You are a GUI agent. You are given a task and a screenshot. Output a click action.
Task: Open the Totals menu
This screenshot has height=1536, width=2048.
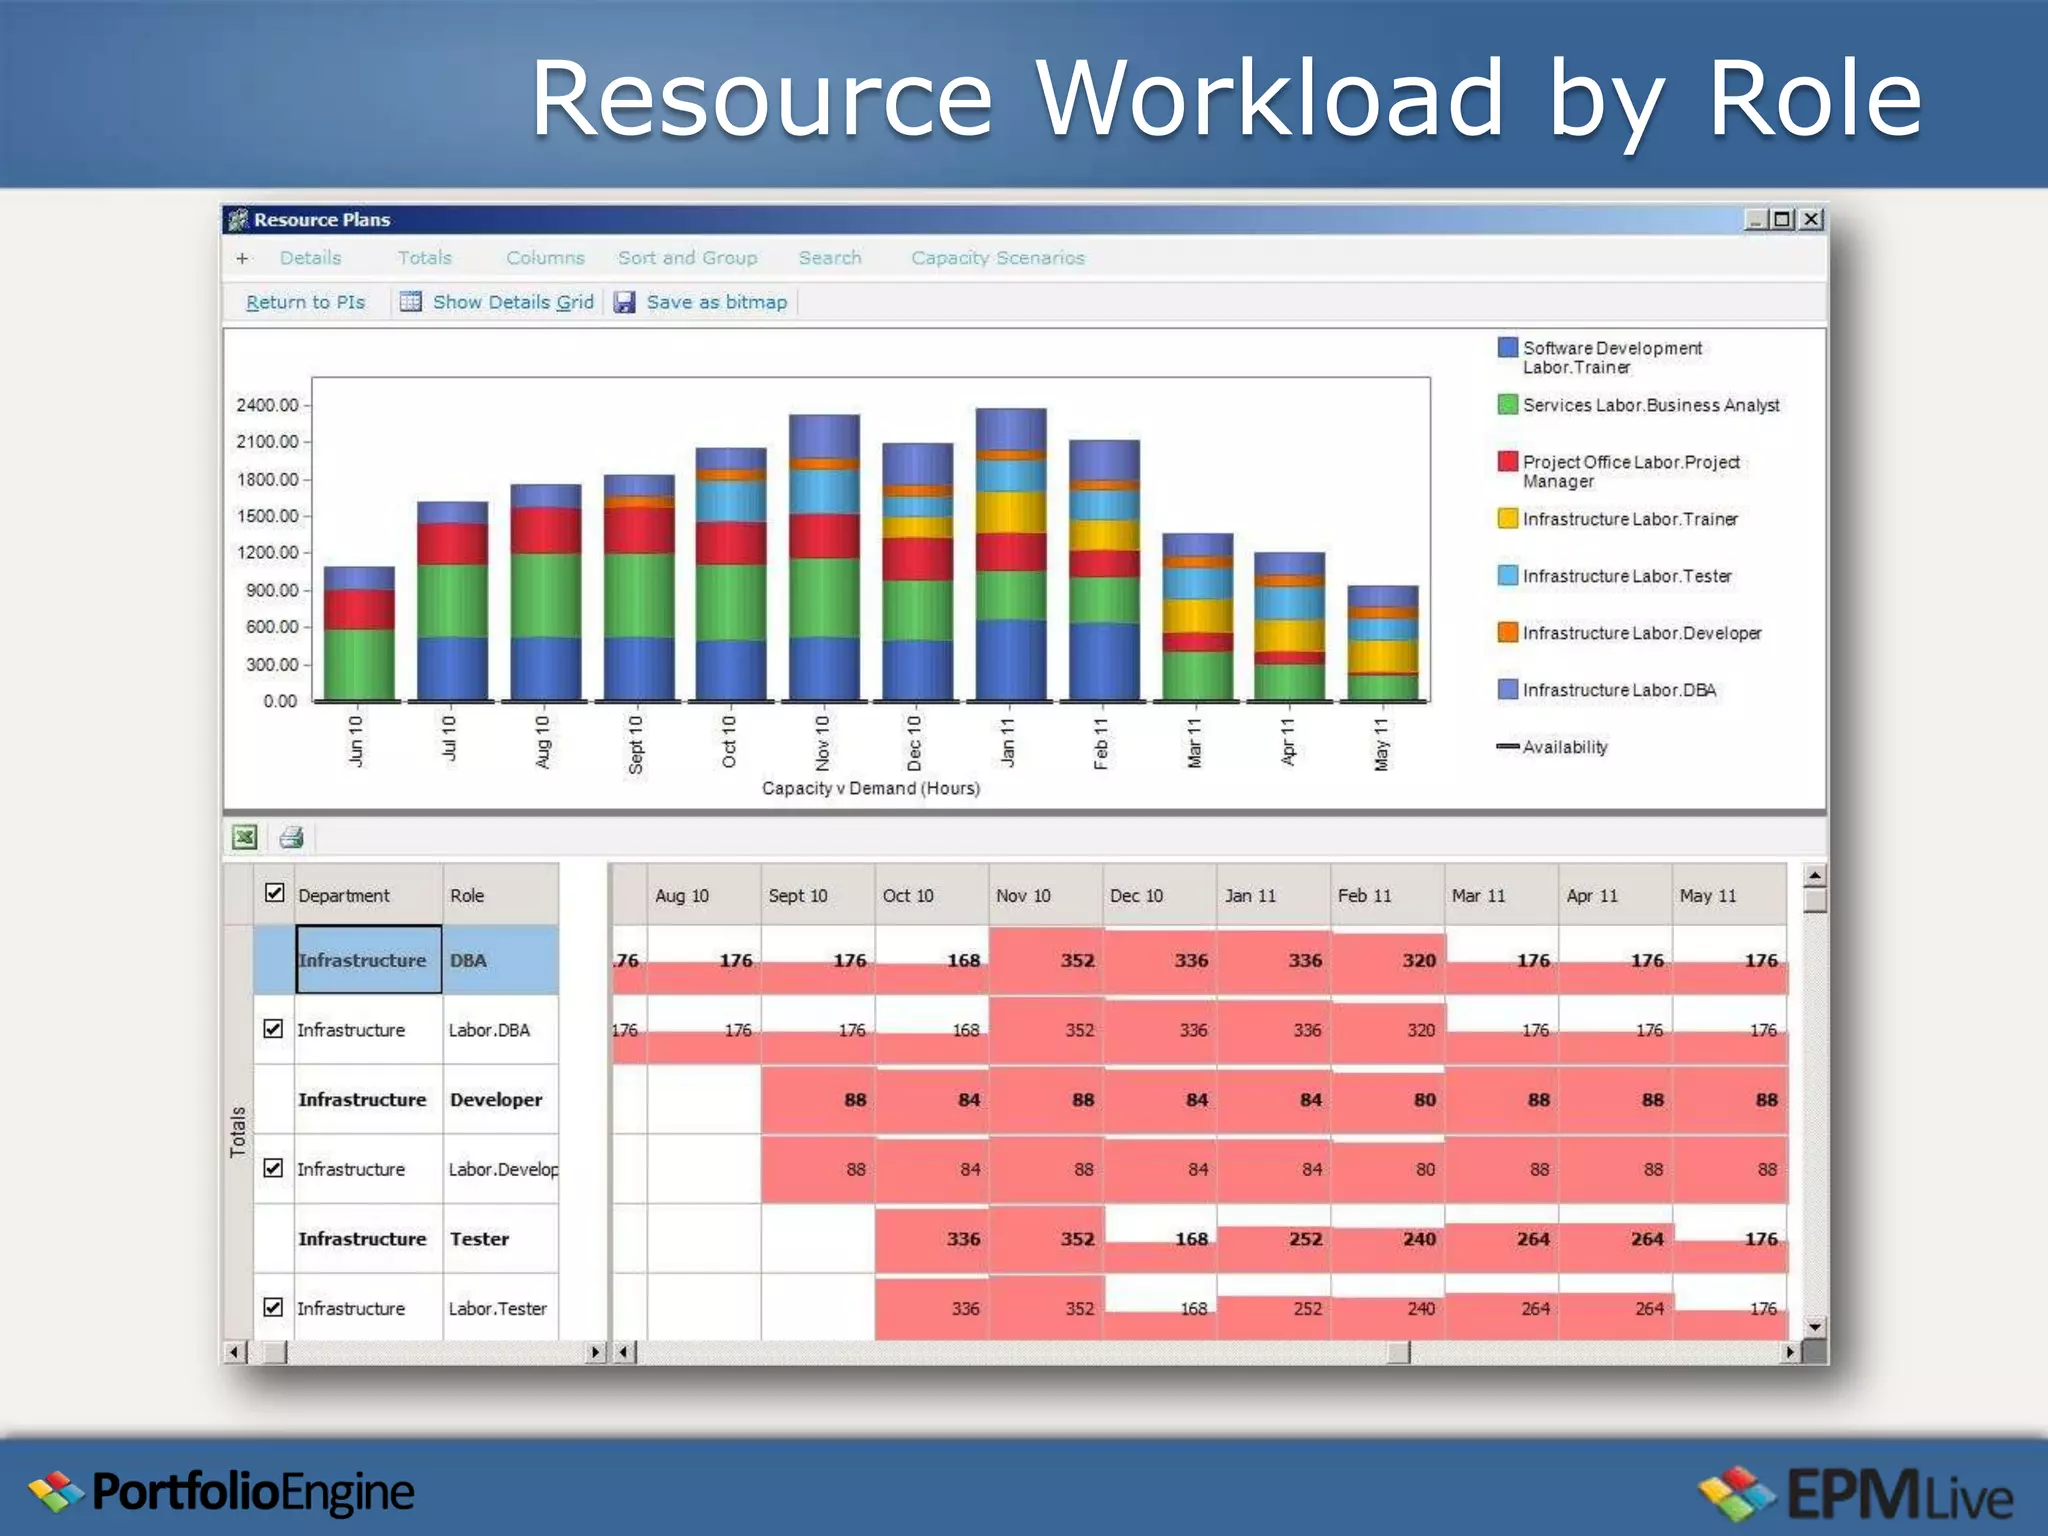click(x=425, y=258)
